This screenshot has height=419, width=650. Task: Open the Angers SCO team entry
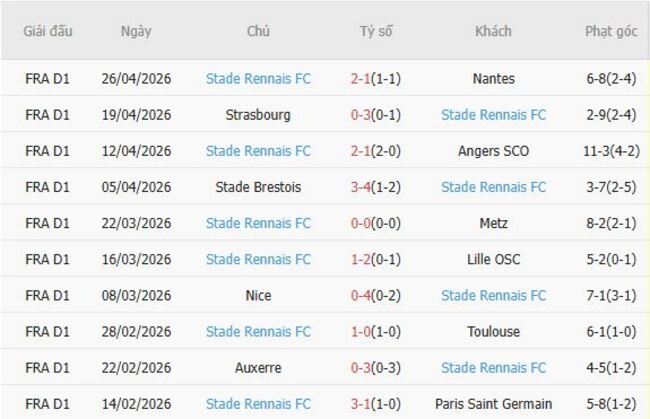coord(493,151)
